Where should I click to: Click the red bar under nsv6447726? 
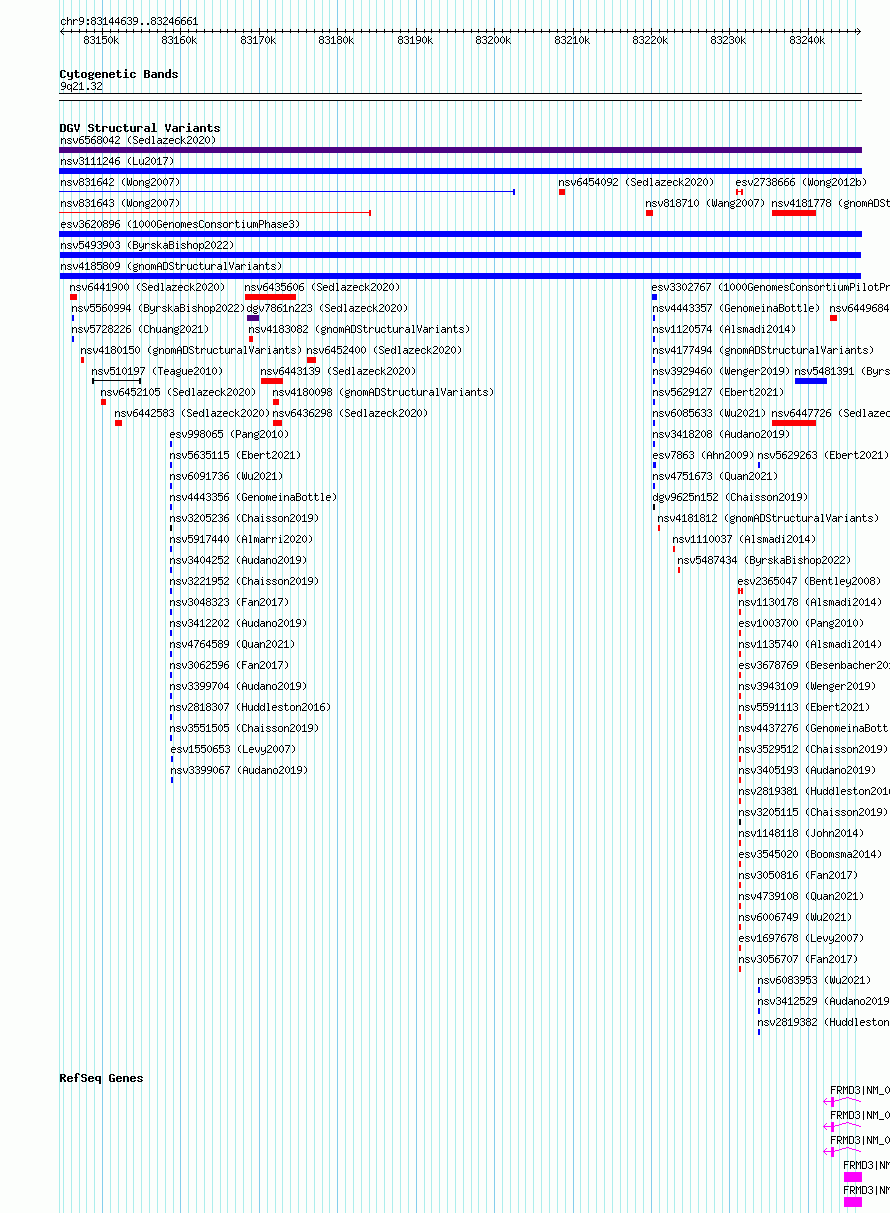tap(794, 423)
